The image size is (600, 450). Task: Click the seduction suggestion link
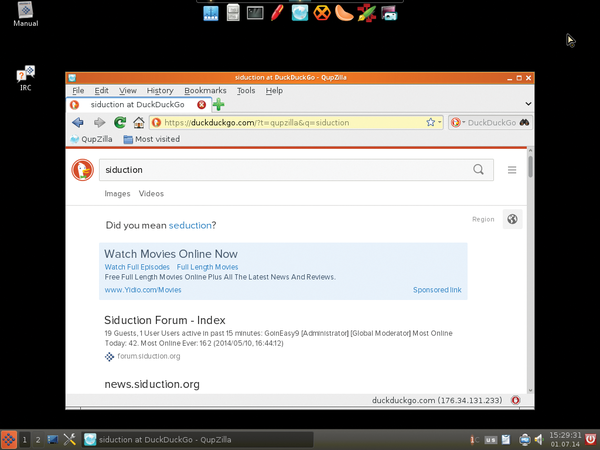pos(190,225)
